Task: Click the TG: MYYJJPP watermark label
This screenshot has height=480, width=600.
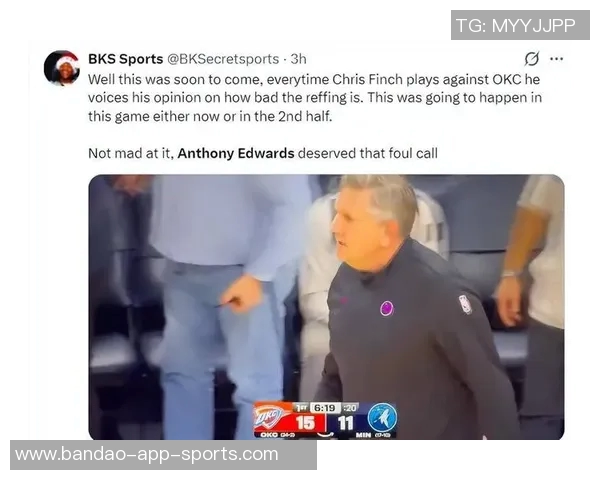Action: (x=520, y=25)
